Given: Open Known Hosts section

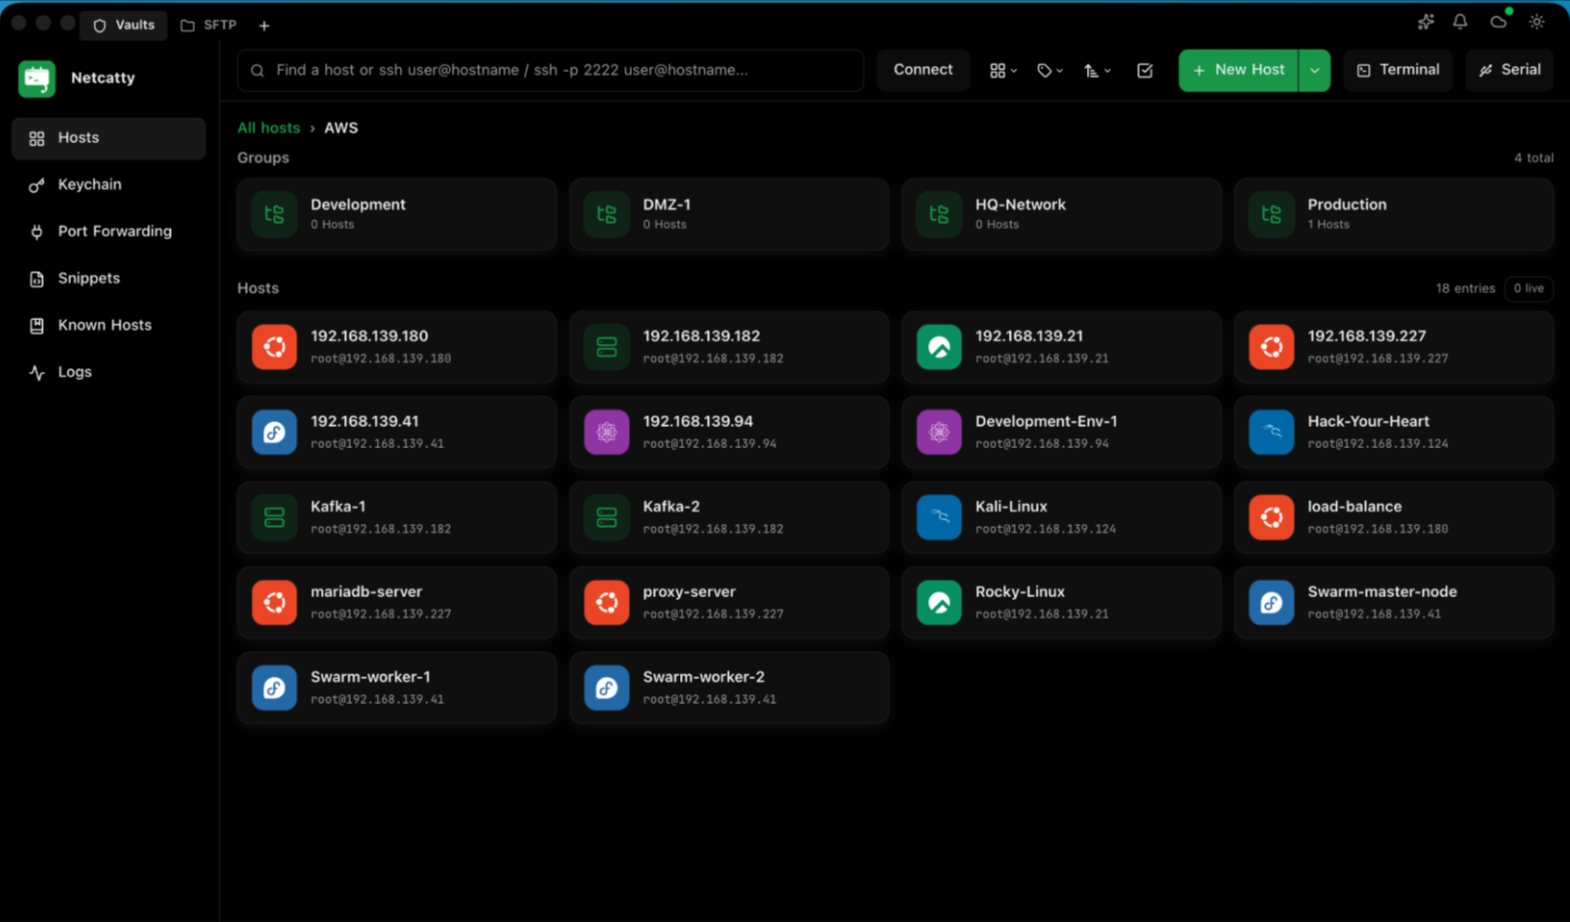Looking at the screenshot, I should 108,325.
